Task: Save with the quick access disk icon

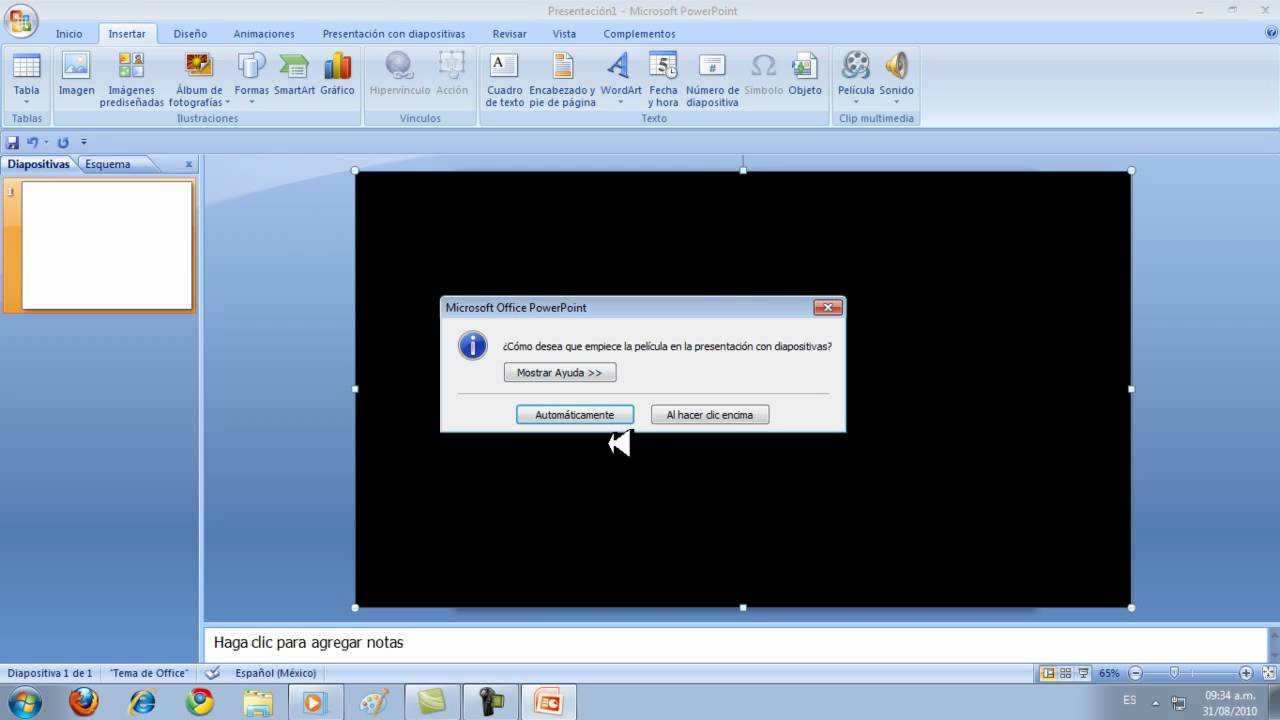Action: 13,142
